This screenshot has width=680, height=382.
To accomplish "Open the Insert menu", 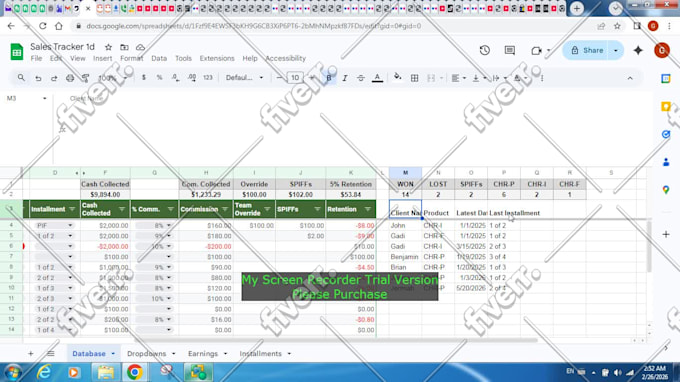I will [102, 58].
